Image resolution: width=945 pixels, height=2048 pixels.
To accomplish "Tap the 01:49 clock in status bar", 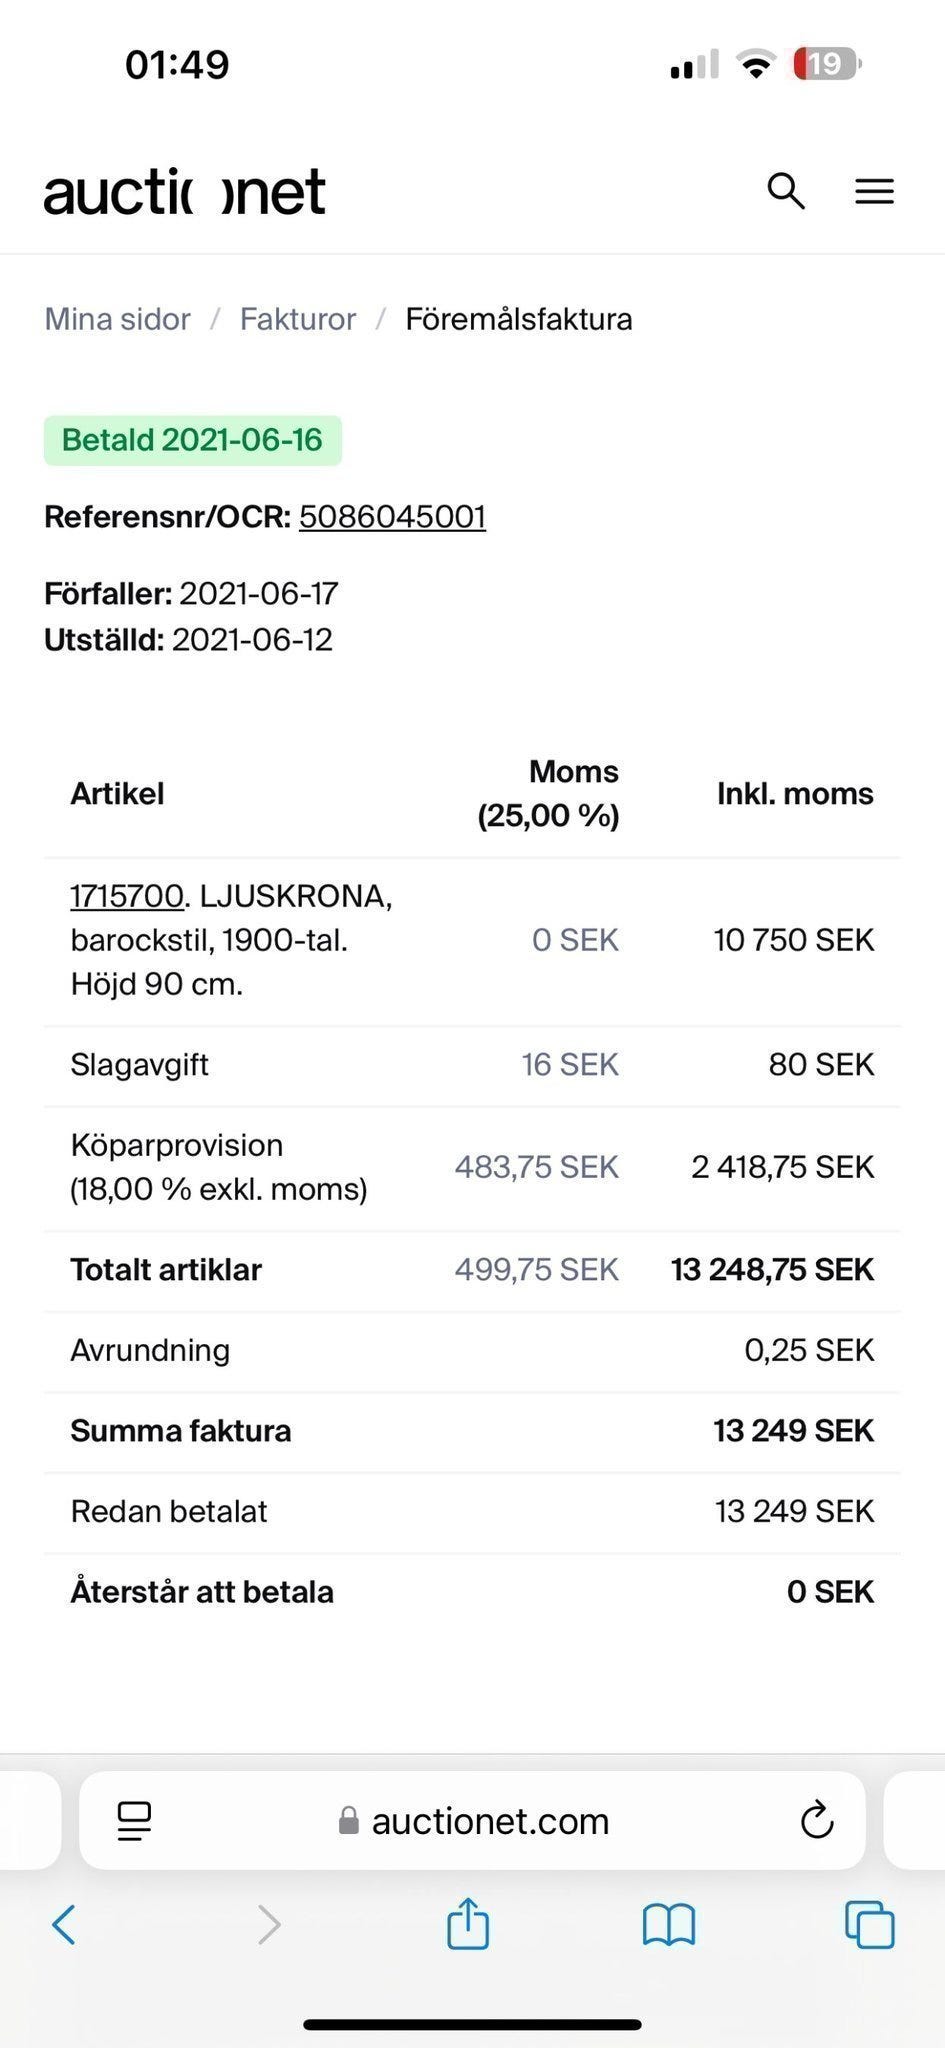I will pyautogui.click(x=177, y=65).
